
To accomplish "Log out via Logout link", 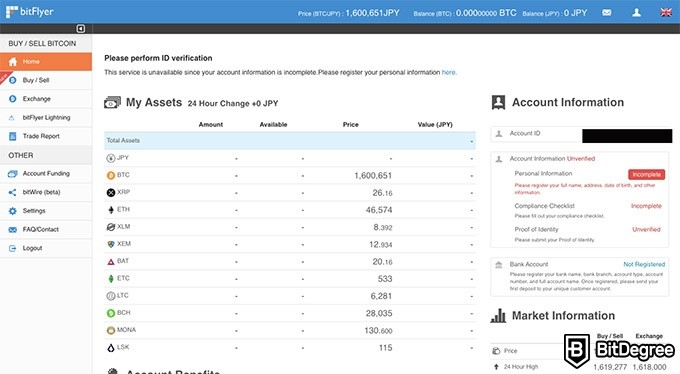I will point(46,248).
